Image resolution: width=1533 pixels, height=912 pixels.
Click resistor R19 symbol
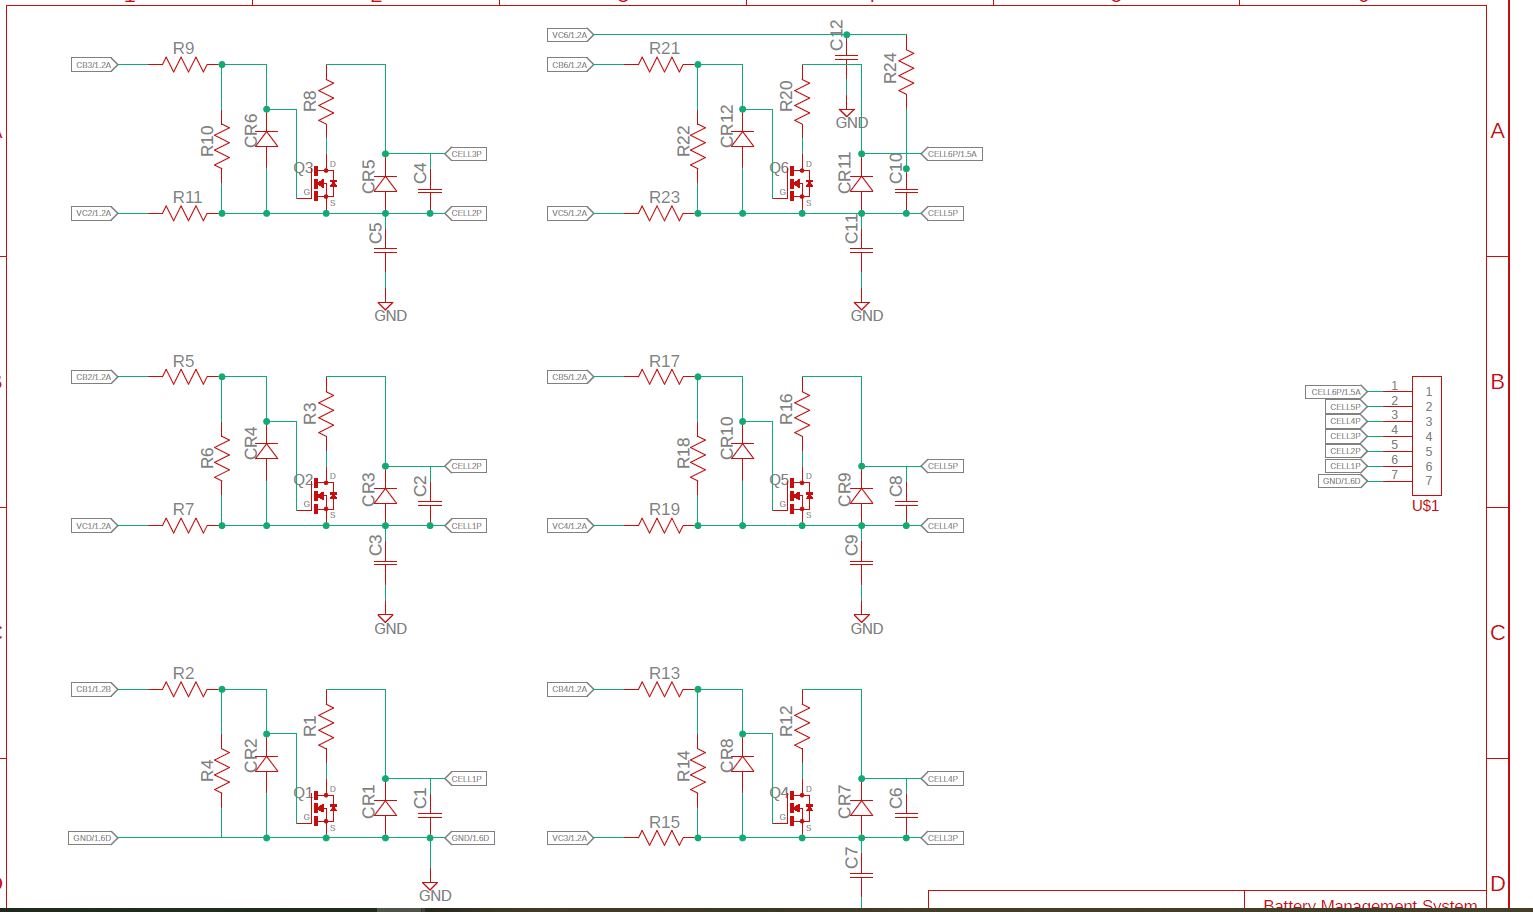click(660, 525)
